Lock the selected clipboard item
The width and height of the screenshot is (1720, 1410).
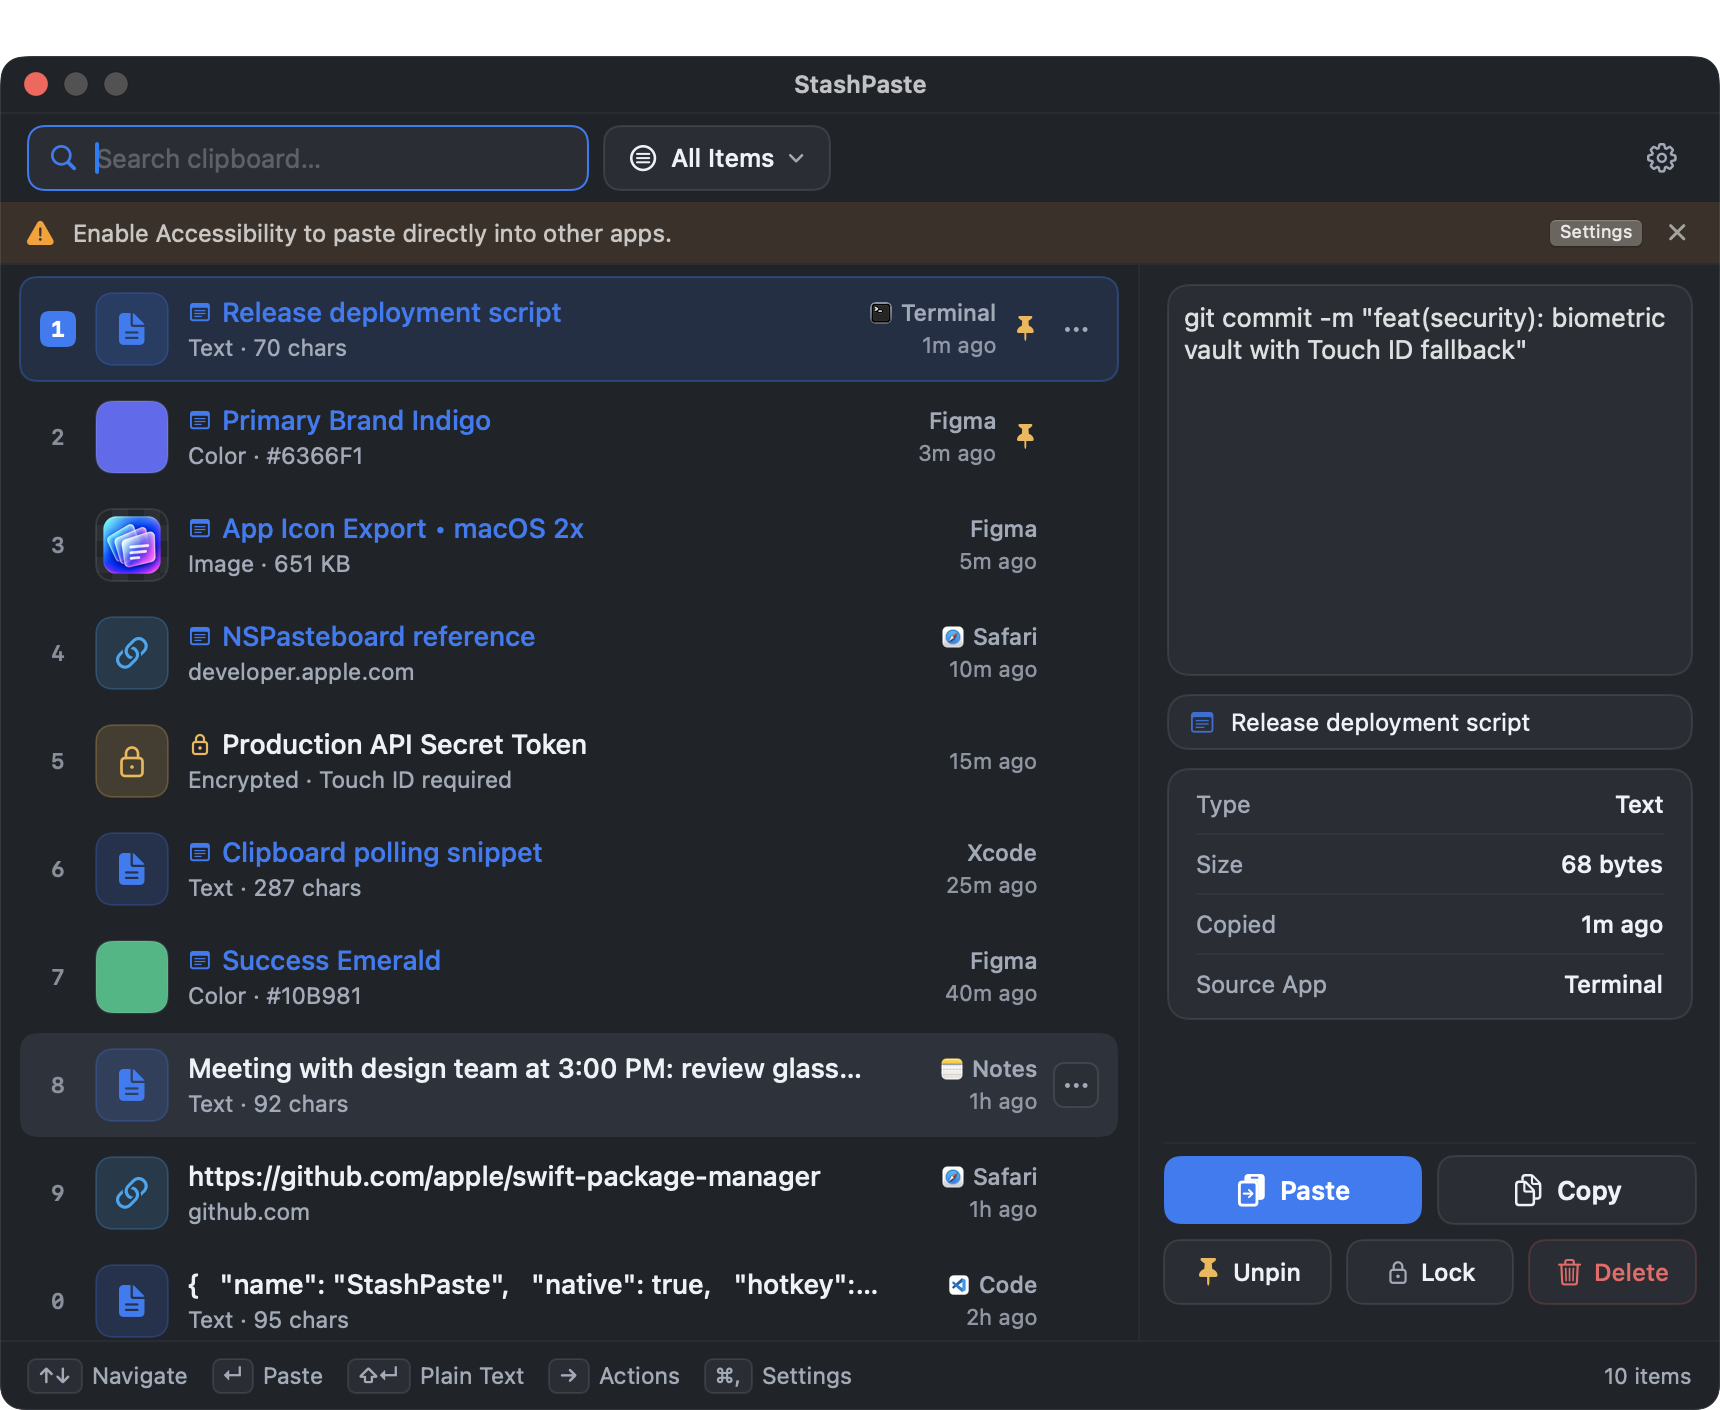coord(1430,1272)
